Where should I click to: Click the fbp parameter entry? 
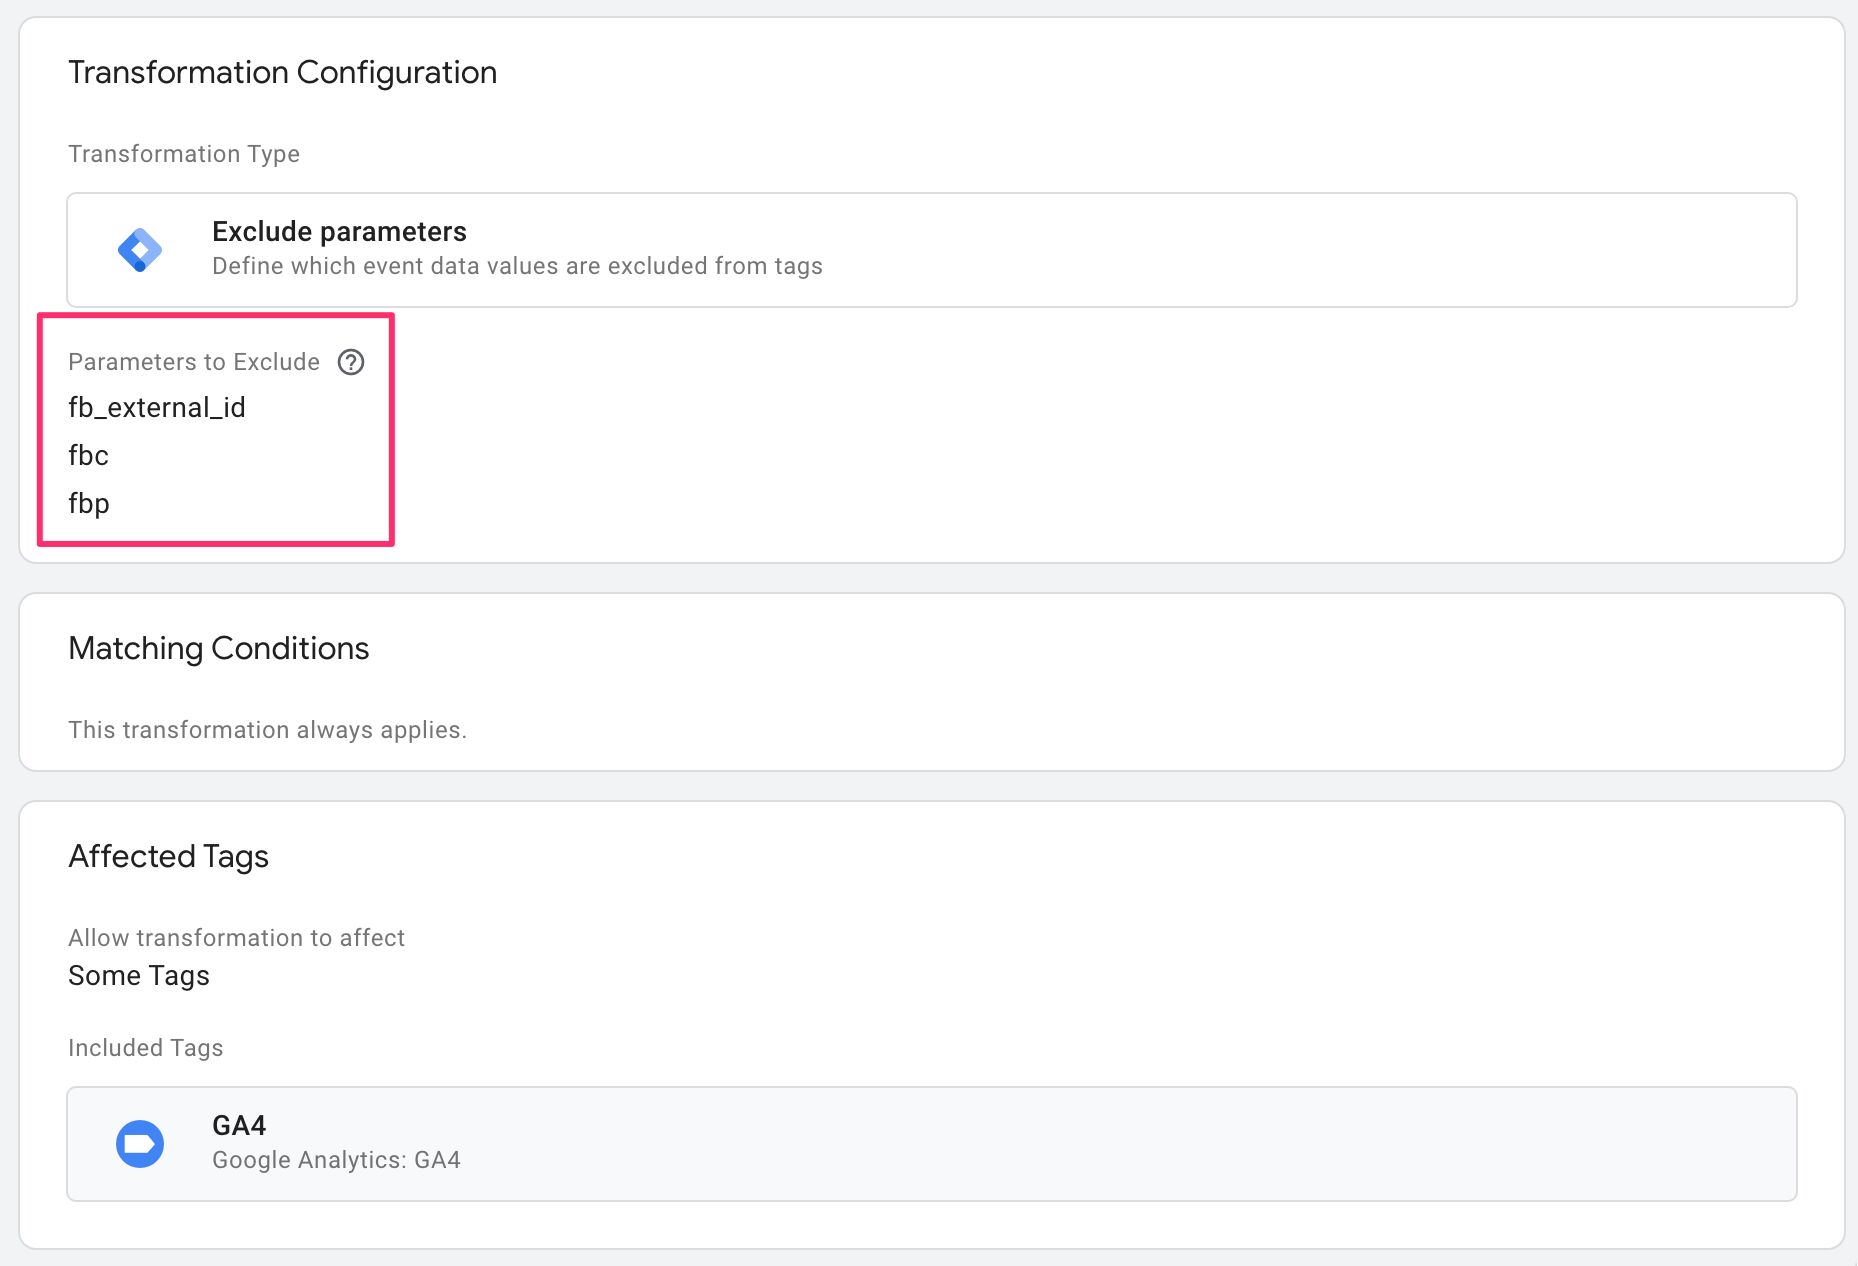pos(89,504)
